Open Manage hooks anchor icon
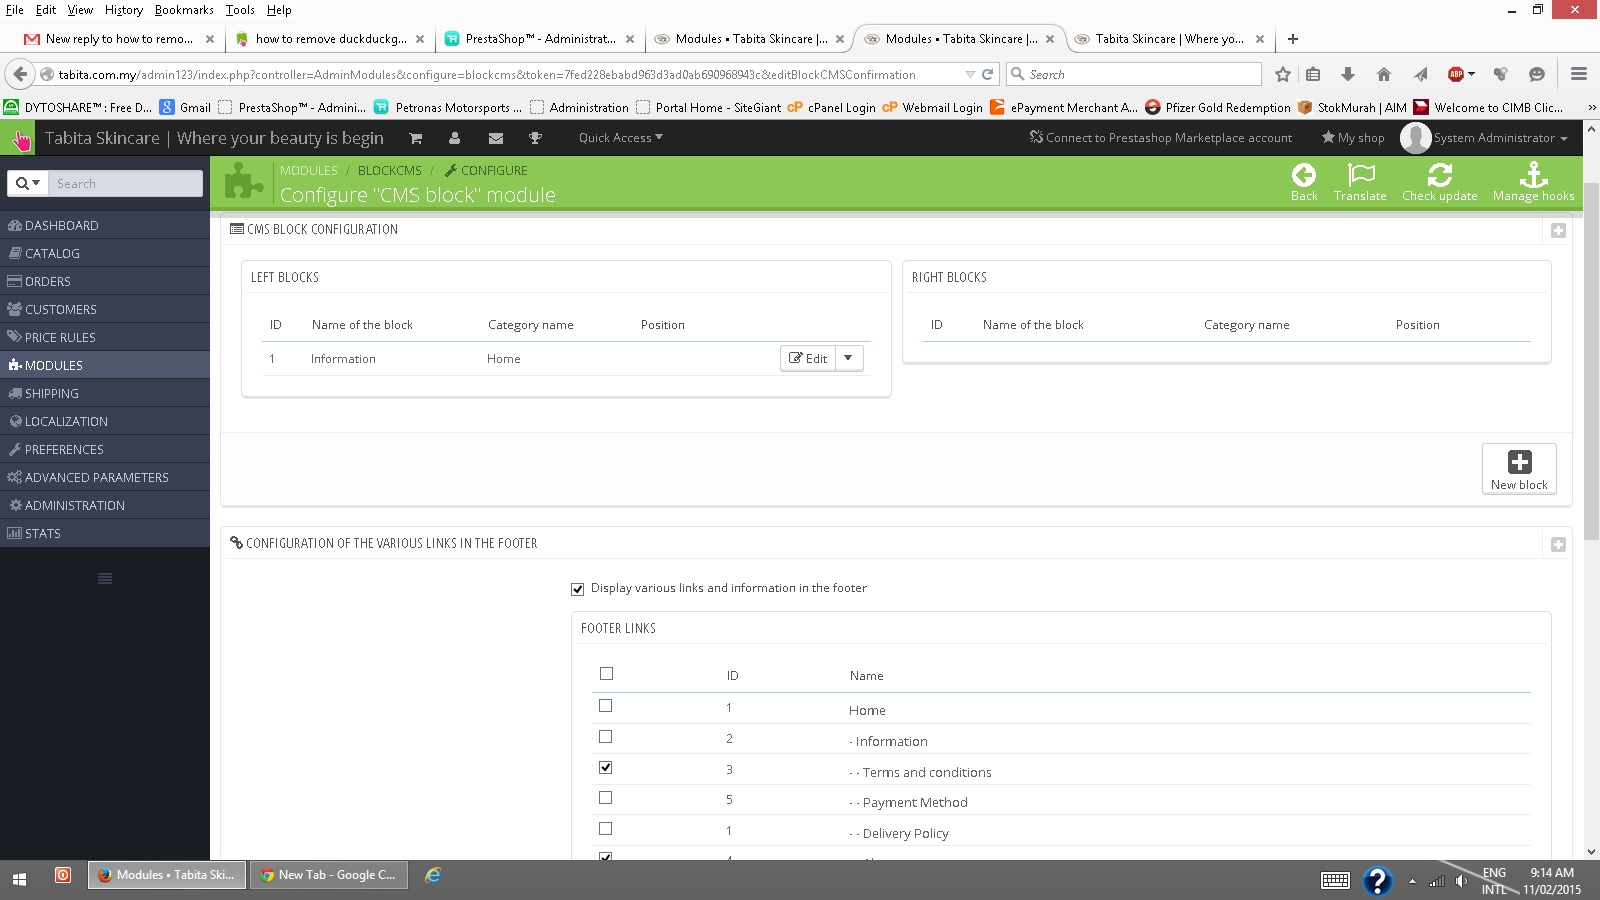The height and width of the screenshot is (900, 1600). pos(1533,182)
